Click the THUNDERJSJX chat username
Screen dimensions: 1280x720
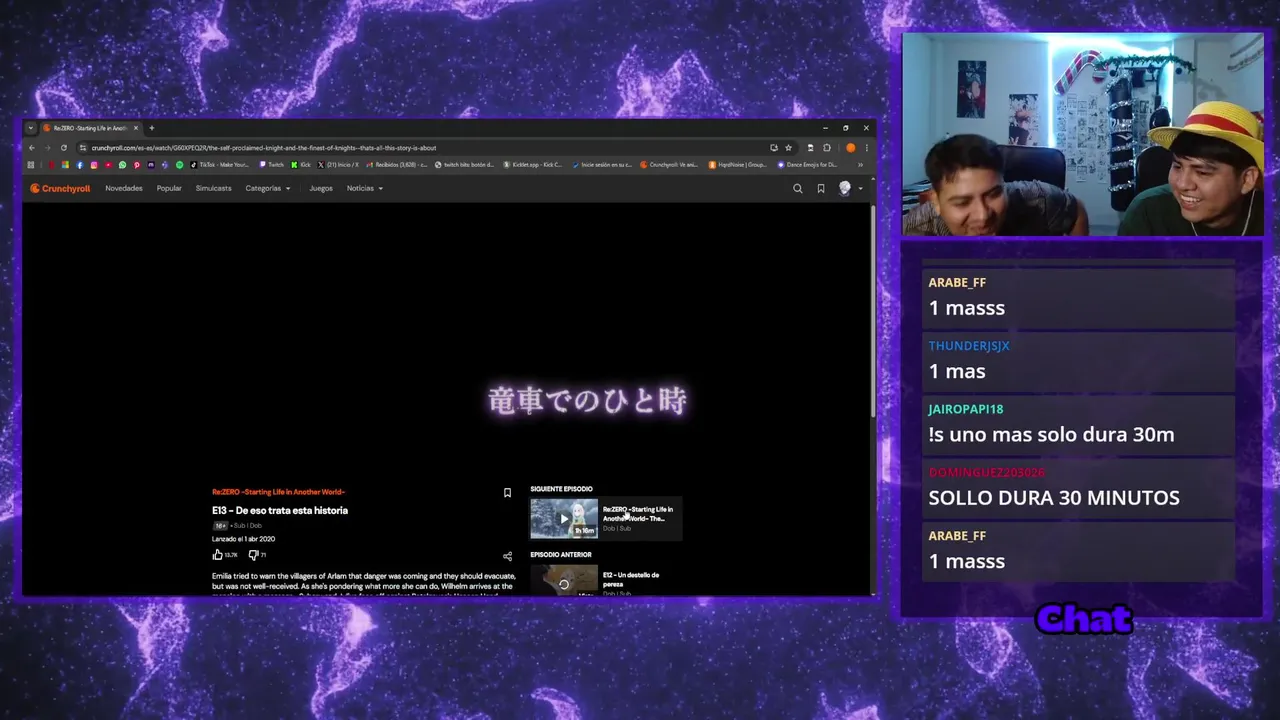tap(969, 346)
